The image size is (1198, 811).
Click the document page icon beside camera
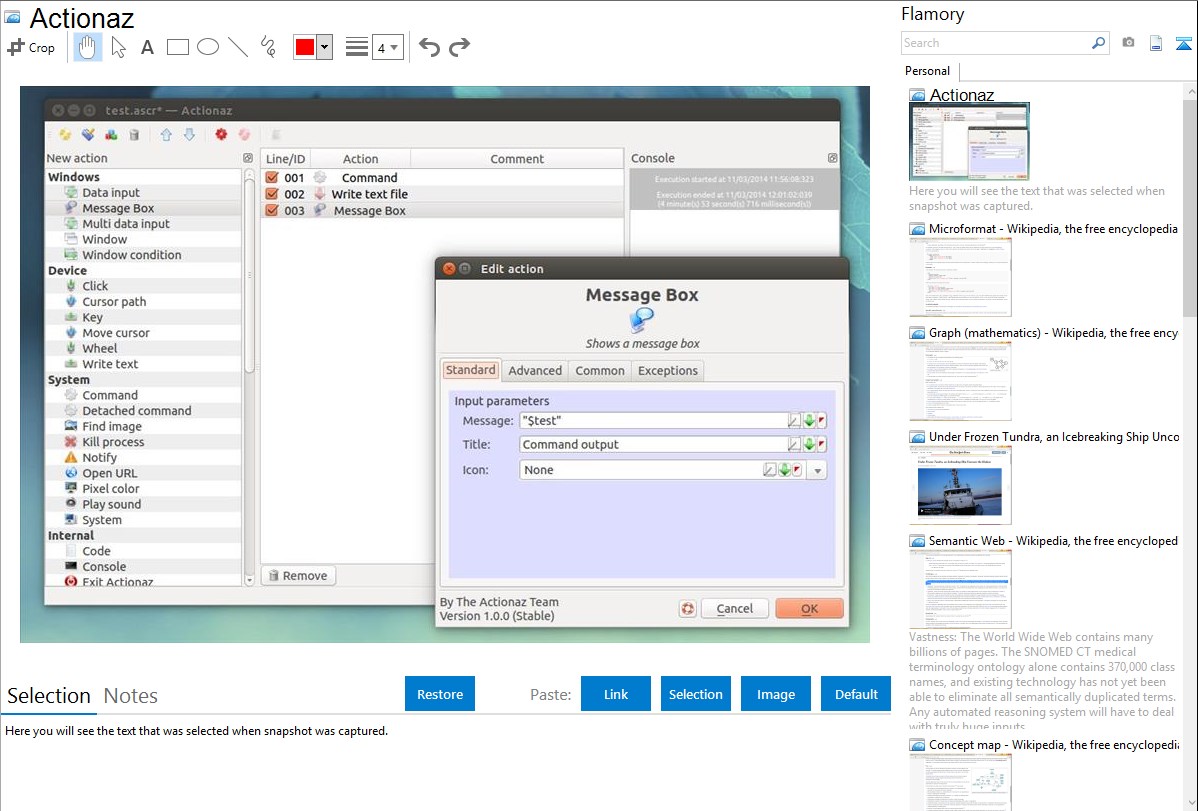1156,43
